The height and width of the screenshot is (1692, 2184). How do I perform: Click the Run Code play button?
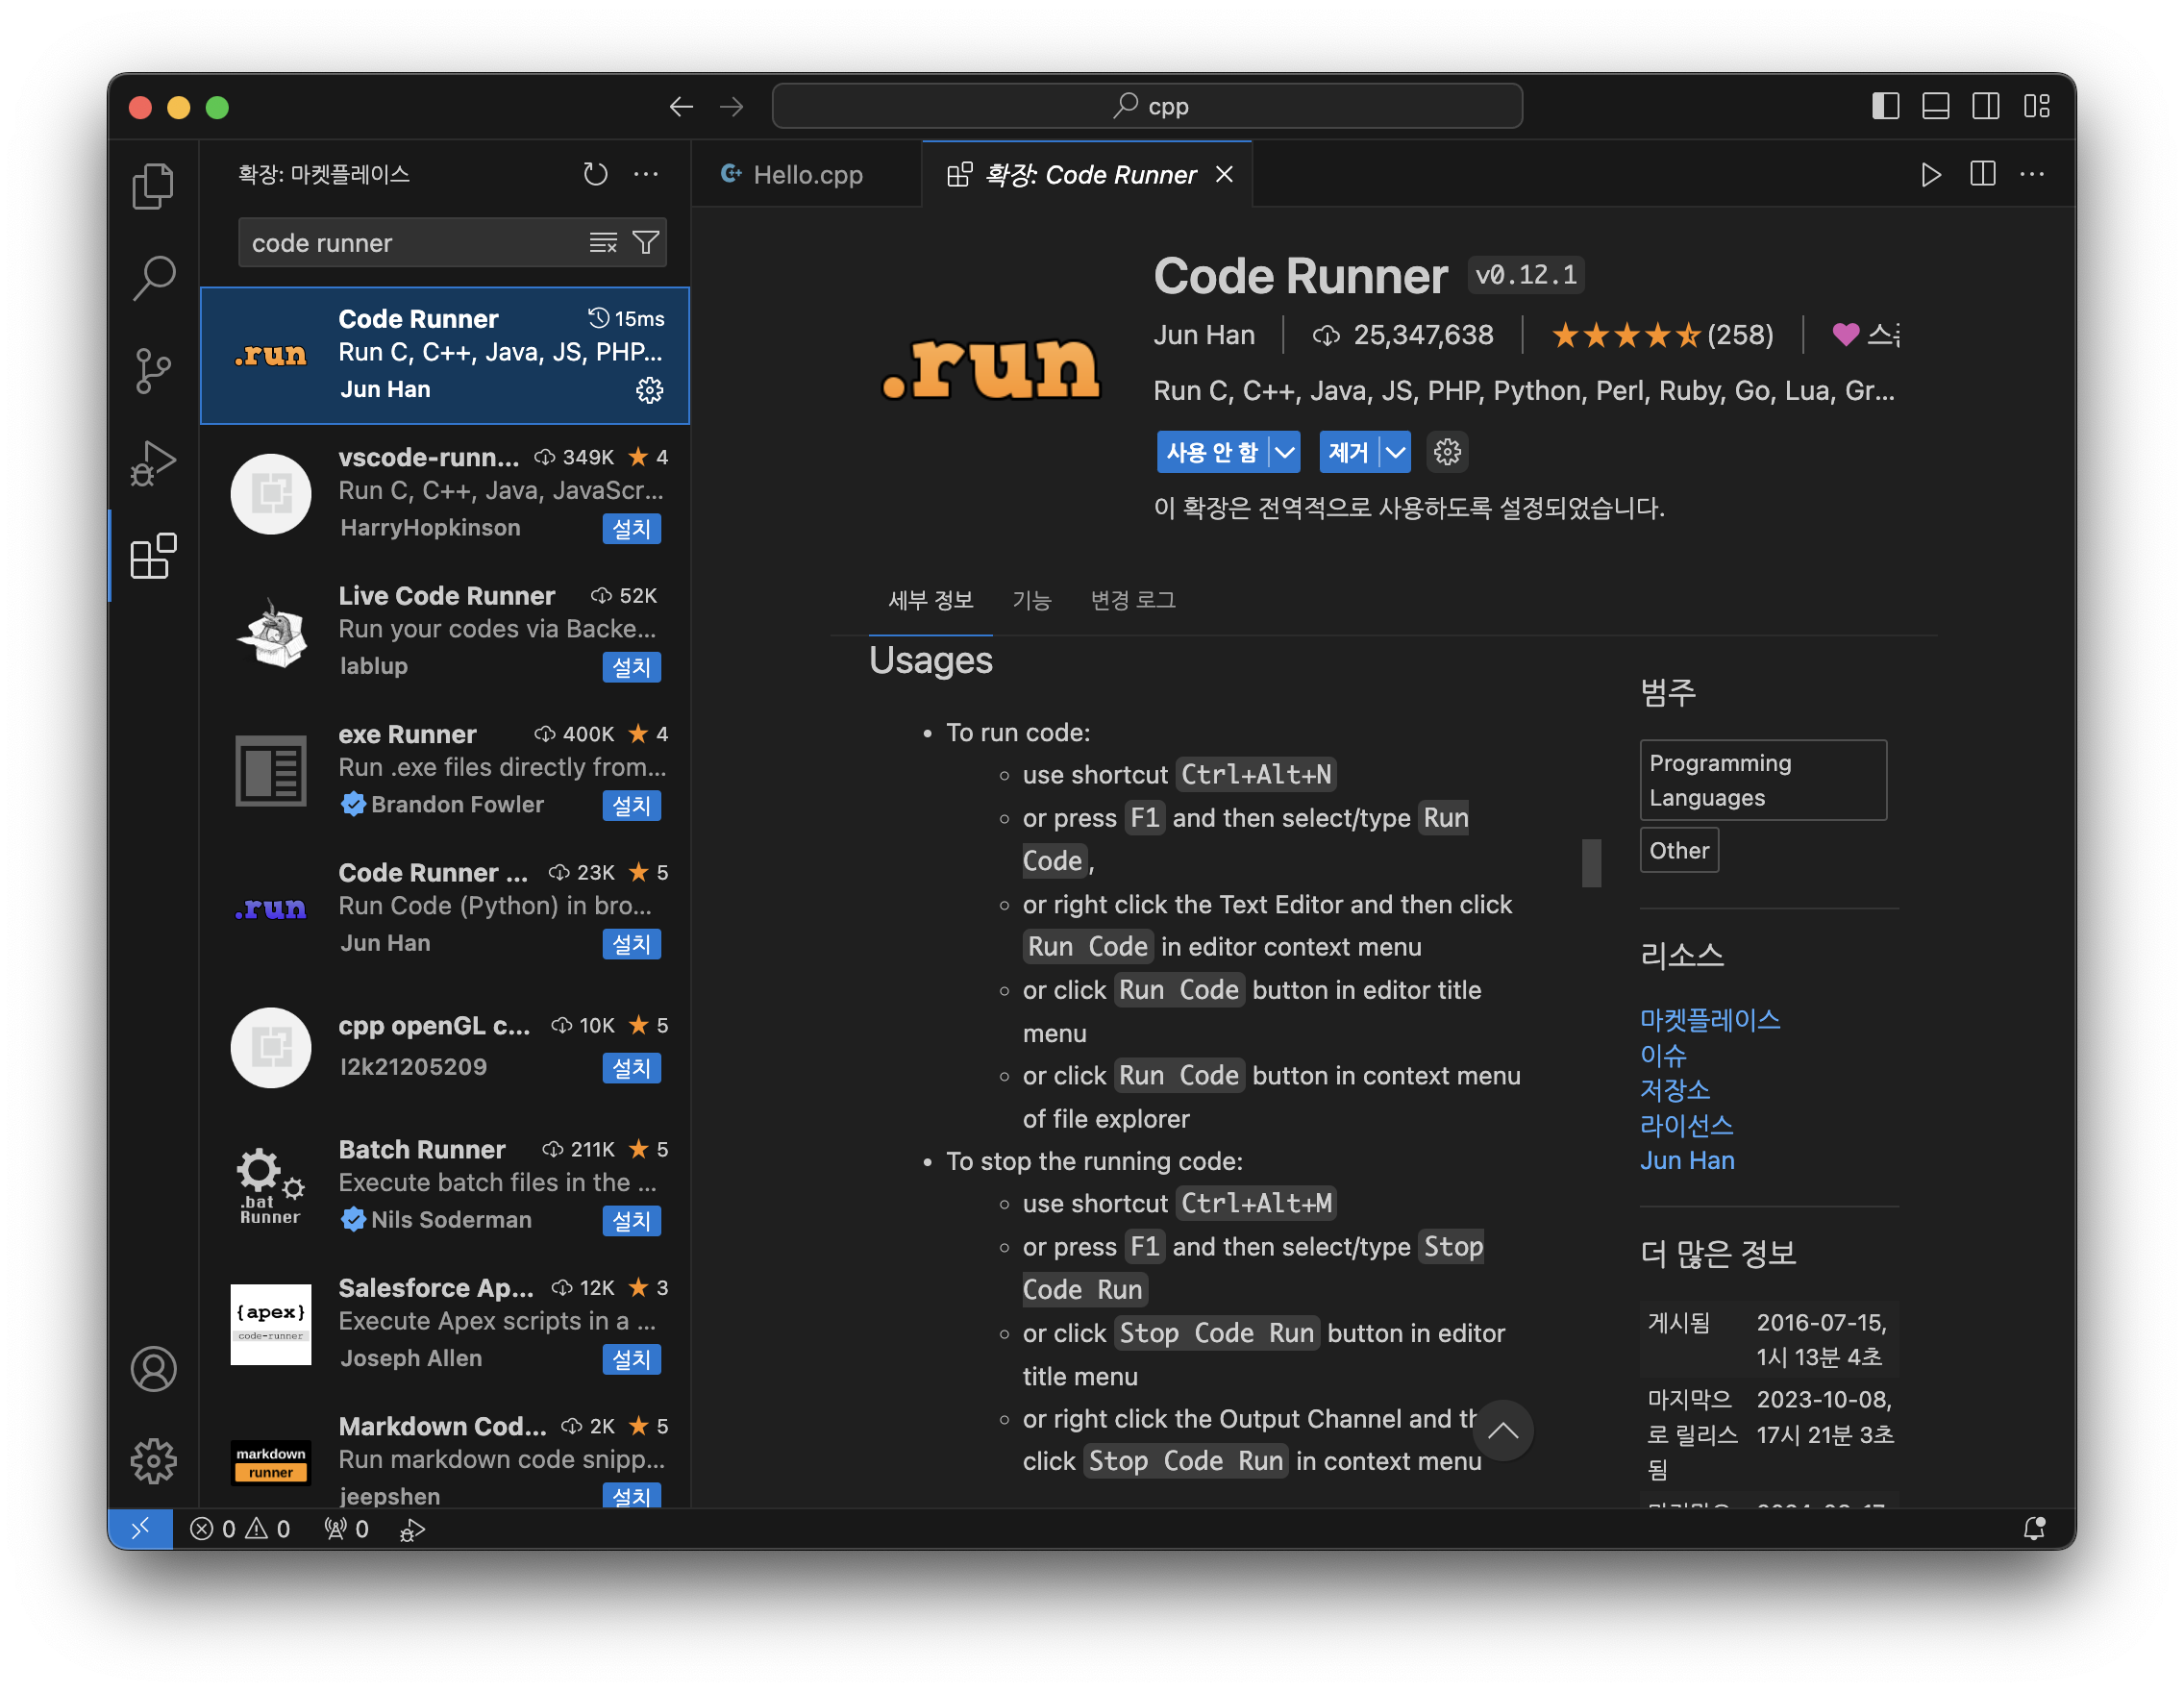[1931, 175]
